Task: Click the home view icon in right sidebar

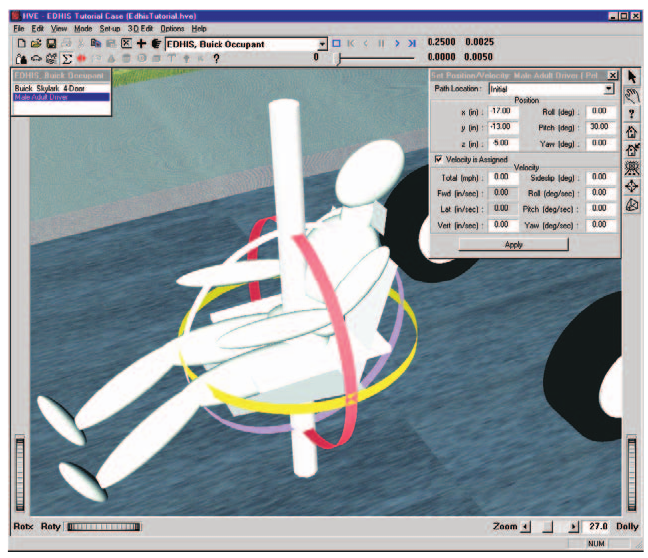Action: coord(631,132)
